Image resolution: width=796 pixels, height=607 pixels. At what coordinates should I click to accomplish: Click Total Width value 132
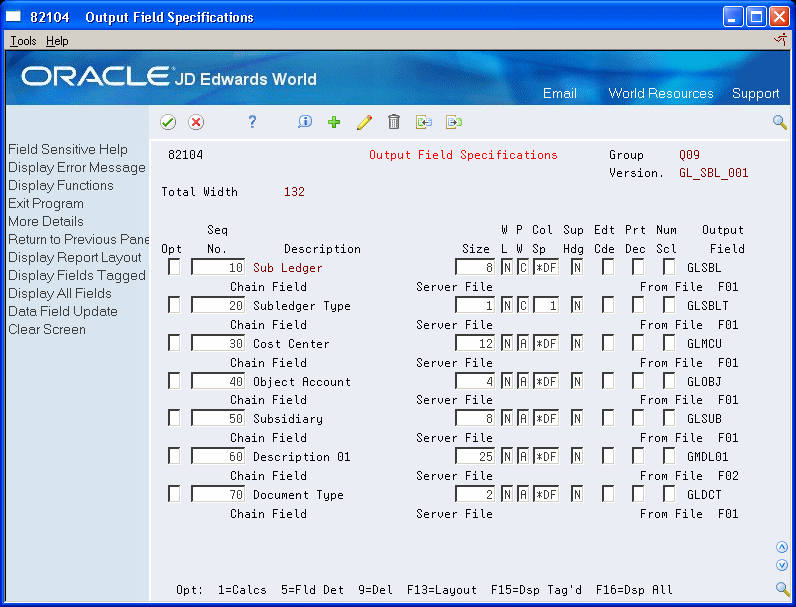[x=294, y=192]
